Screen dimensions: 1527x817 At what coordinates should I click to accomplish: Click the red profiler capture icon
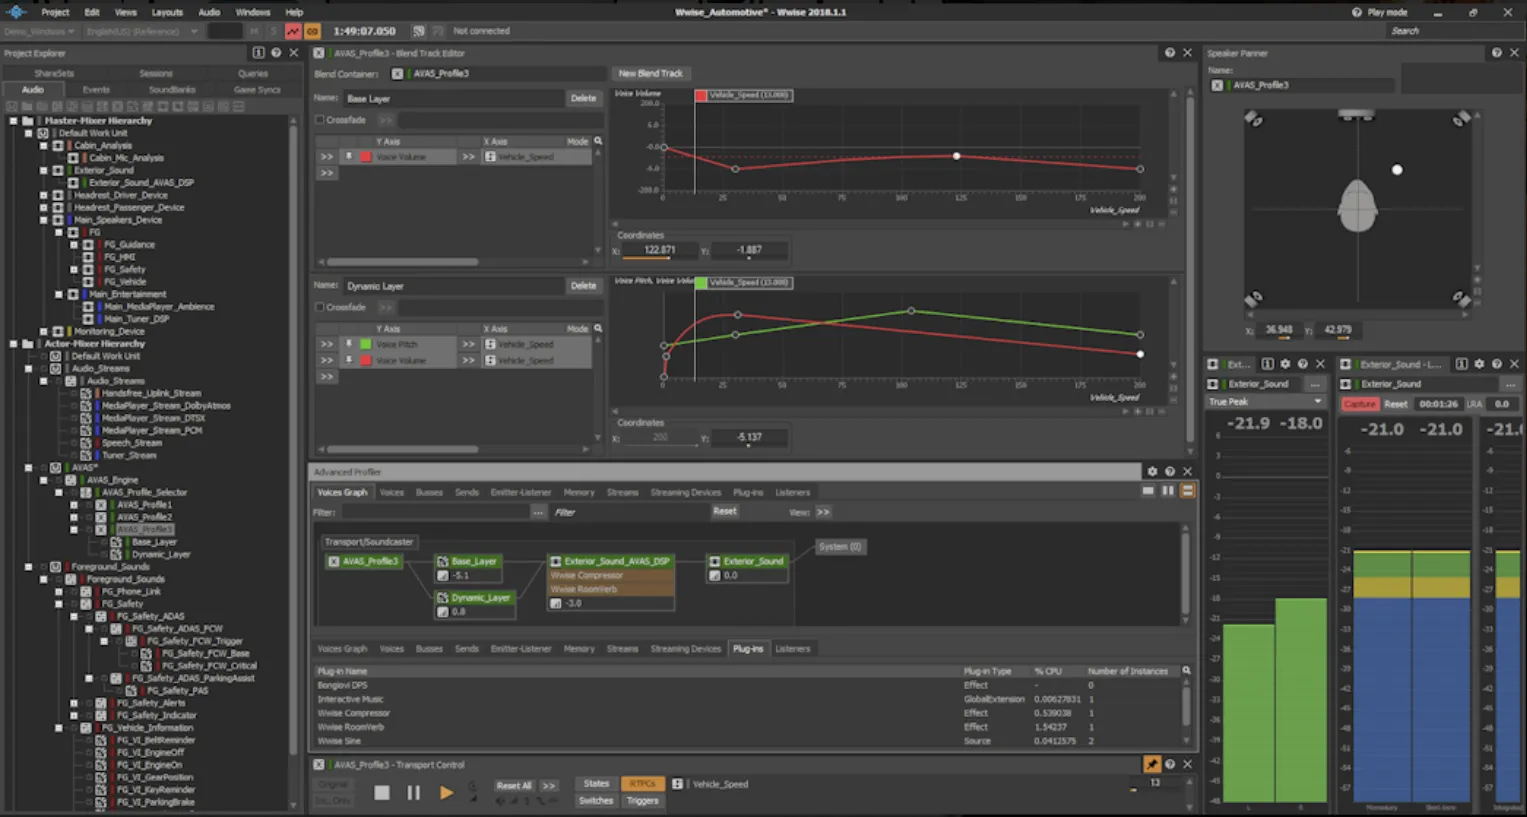tap(293, 31)
